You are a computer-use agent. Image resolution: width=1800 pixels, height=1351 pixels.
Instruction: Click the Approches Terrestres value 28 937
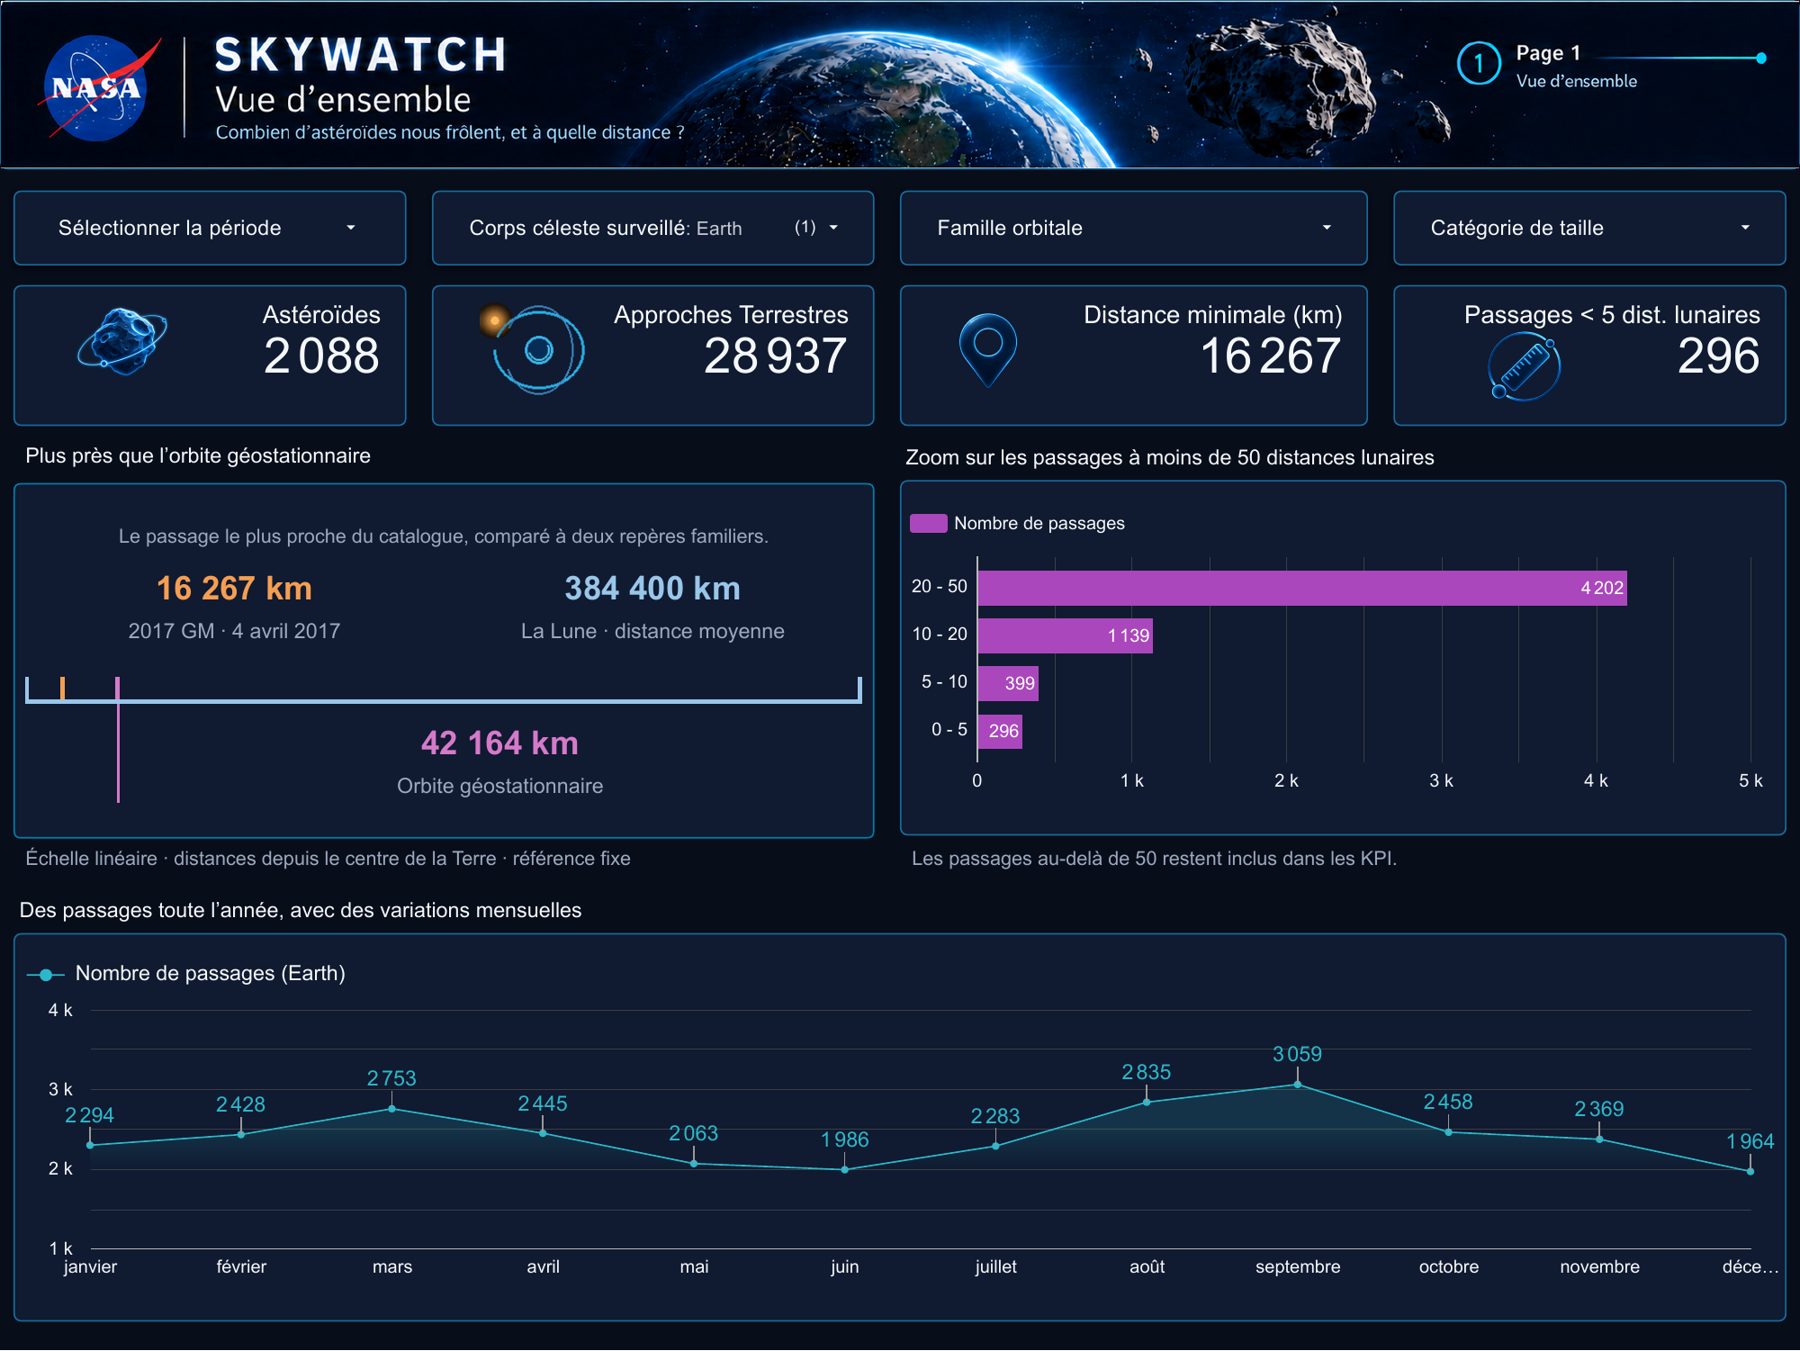coord(775,356)
